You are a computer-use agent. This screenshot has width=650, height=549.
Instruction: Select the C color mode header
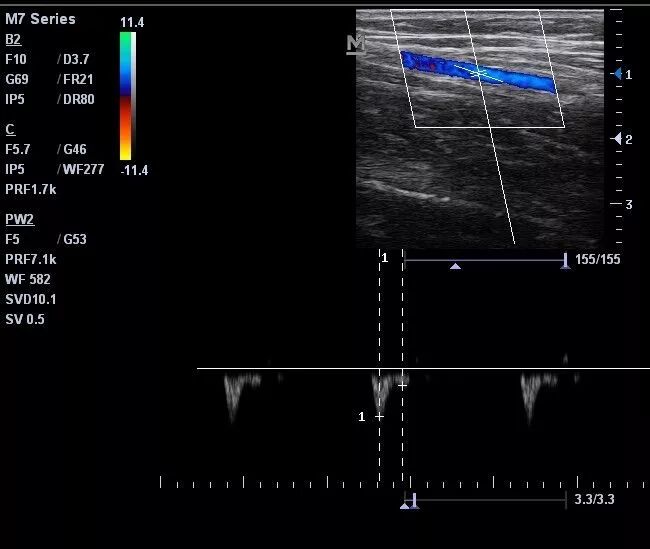coord(10,129)
